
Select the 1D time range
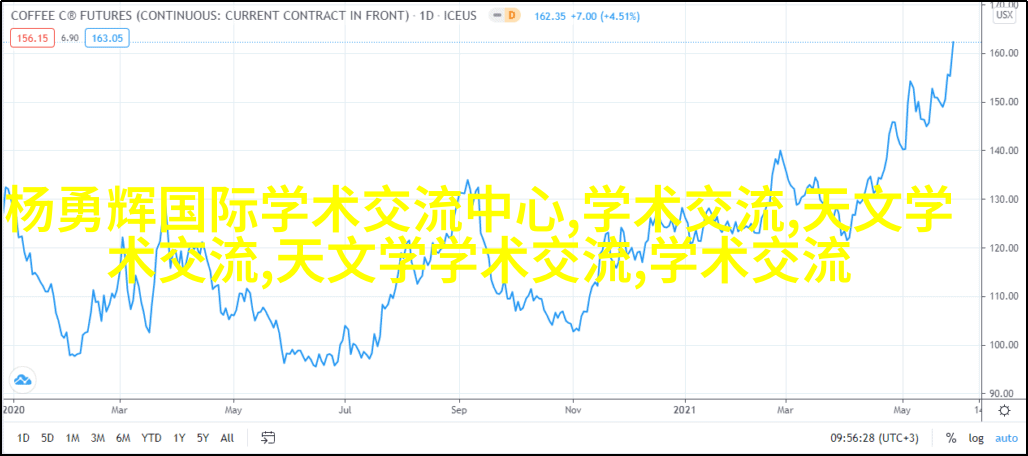tap(23, 438)
